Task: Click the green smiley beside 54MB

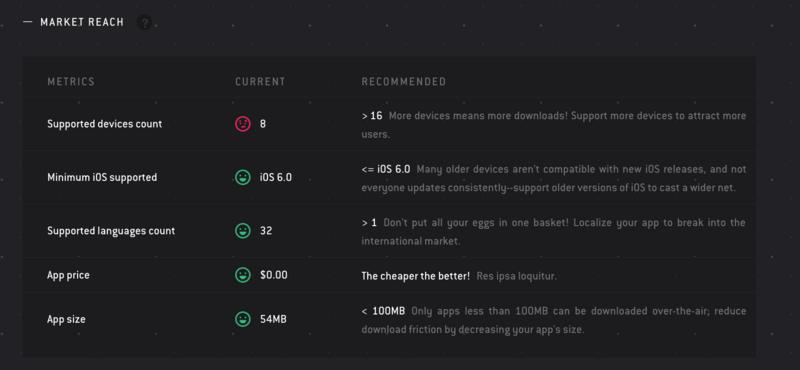Action: (x=243, y=319)
